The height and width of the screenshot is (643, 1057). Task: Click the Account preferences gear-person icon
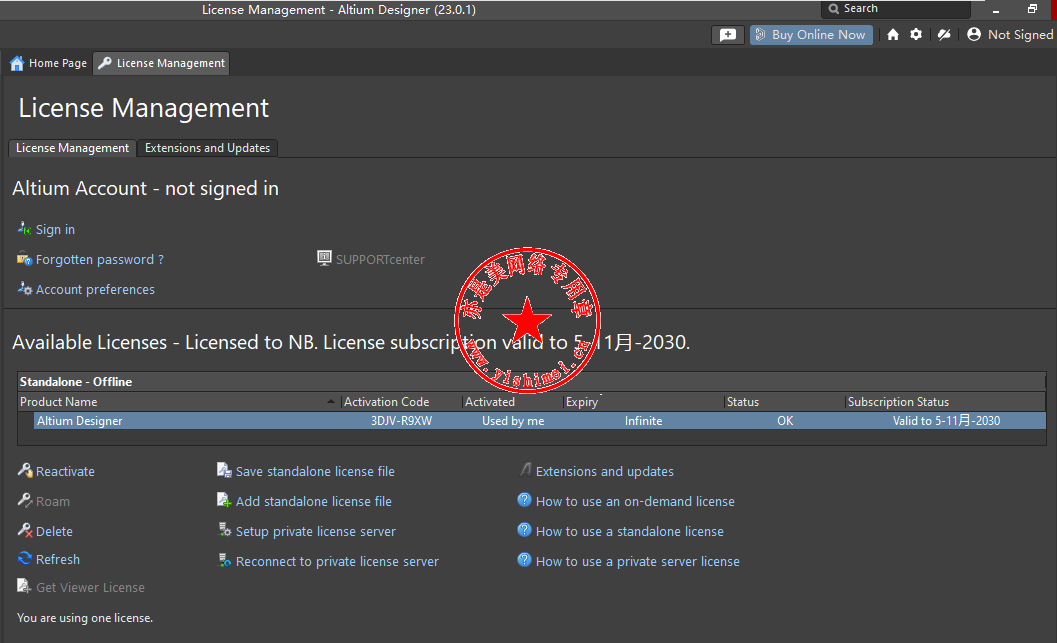(x=24, y=288)
